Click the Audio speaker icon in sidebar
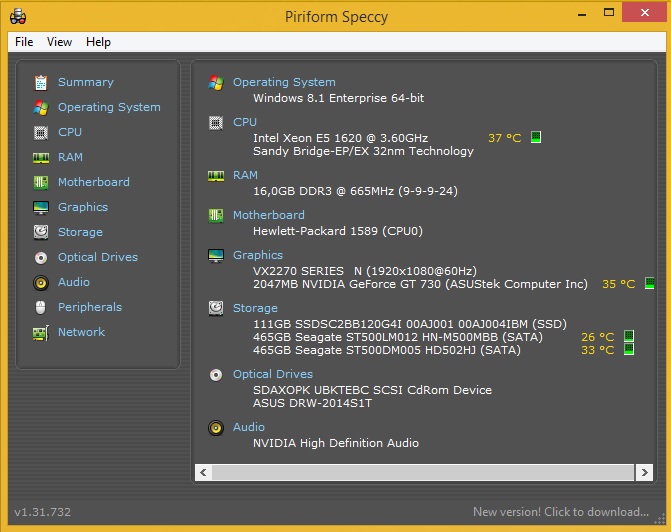This screenshot has height=532, width=671. pyautogui.click(x=41, y=282)
